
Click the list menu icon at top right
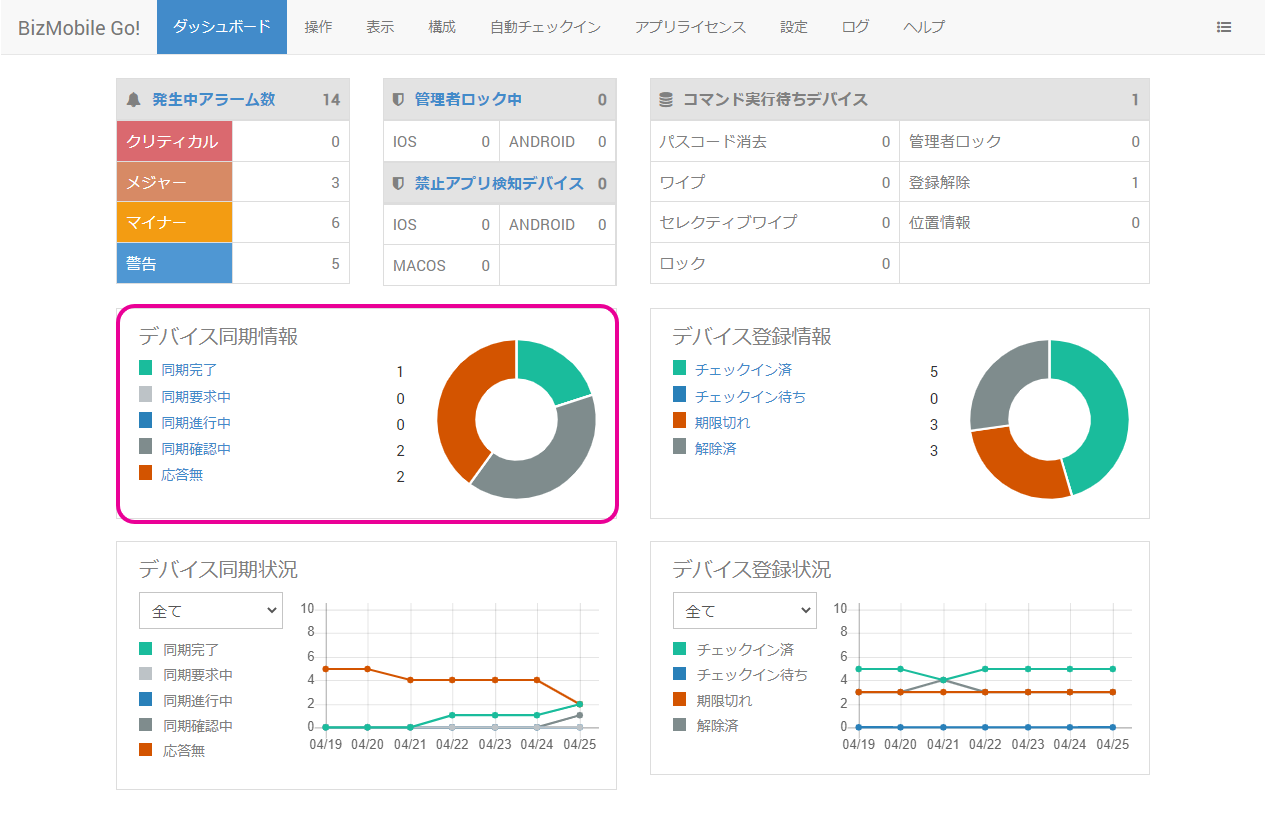coord(1223,27)
